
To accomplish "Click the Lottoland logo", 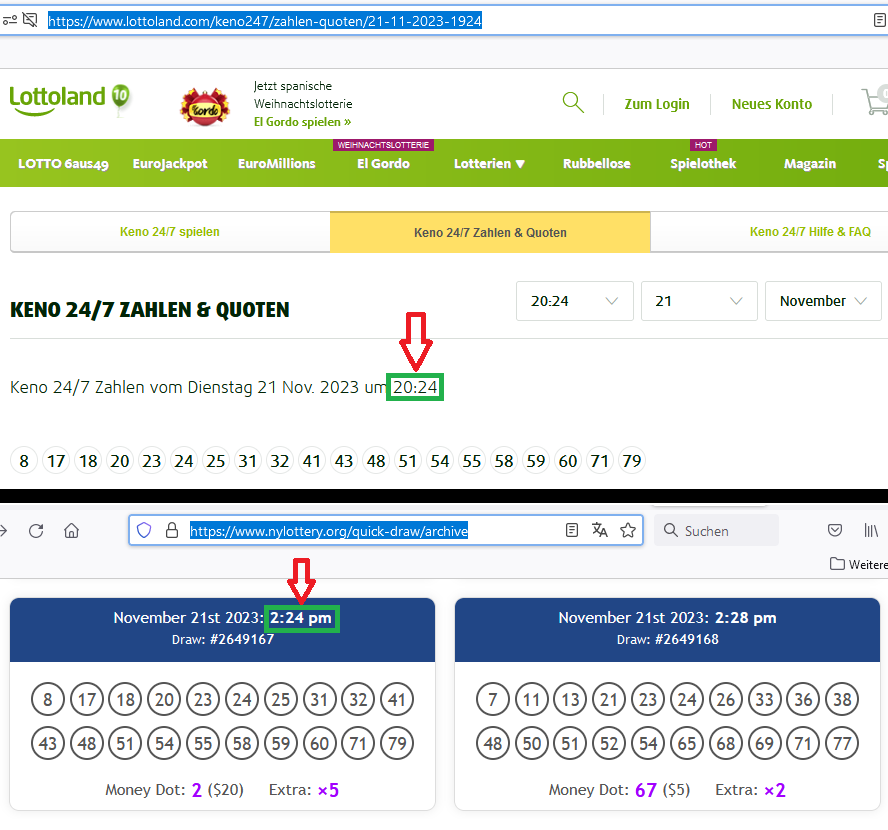I will click(70, 100).
